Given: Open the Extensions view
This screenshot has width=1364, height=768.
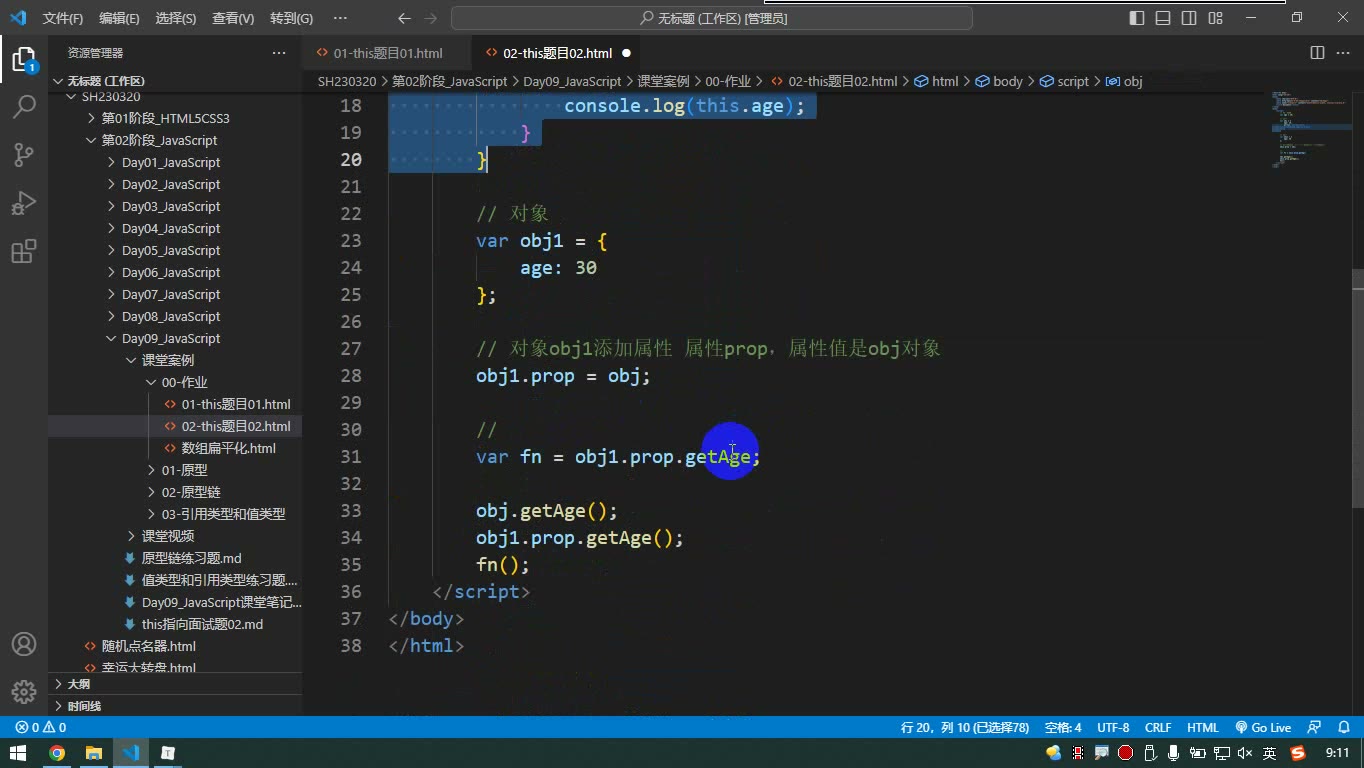Looking at the screenshot, I should [24, 250].
